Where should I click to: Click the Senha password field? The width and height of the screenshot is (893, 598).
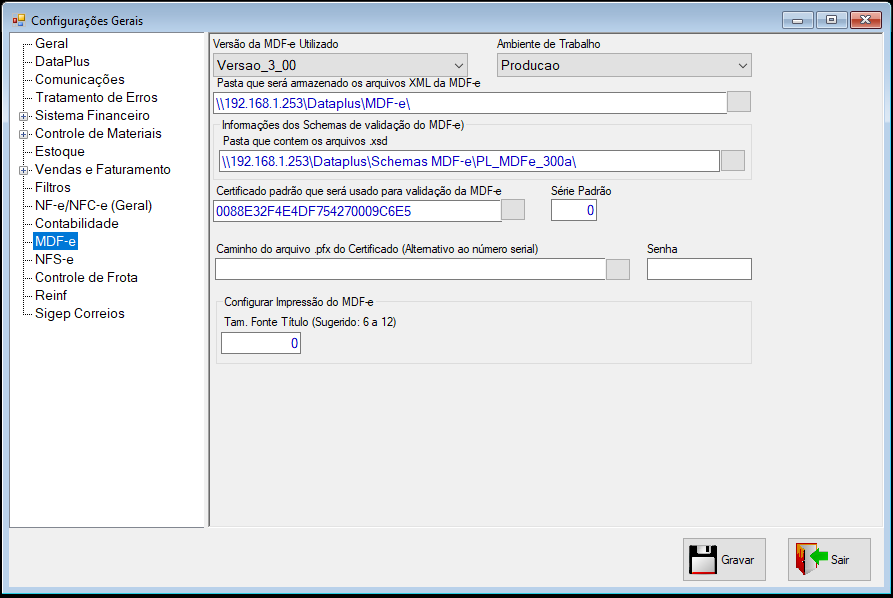pyautogui.click(x=699, y=269)
